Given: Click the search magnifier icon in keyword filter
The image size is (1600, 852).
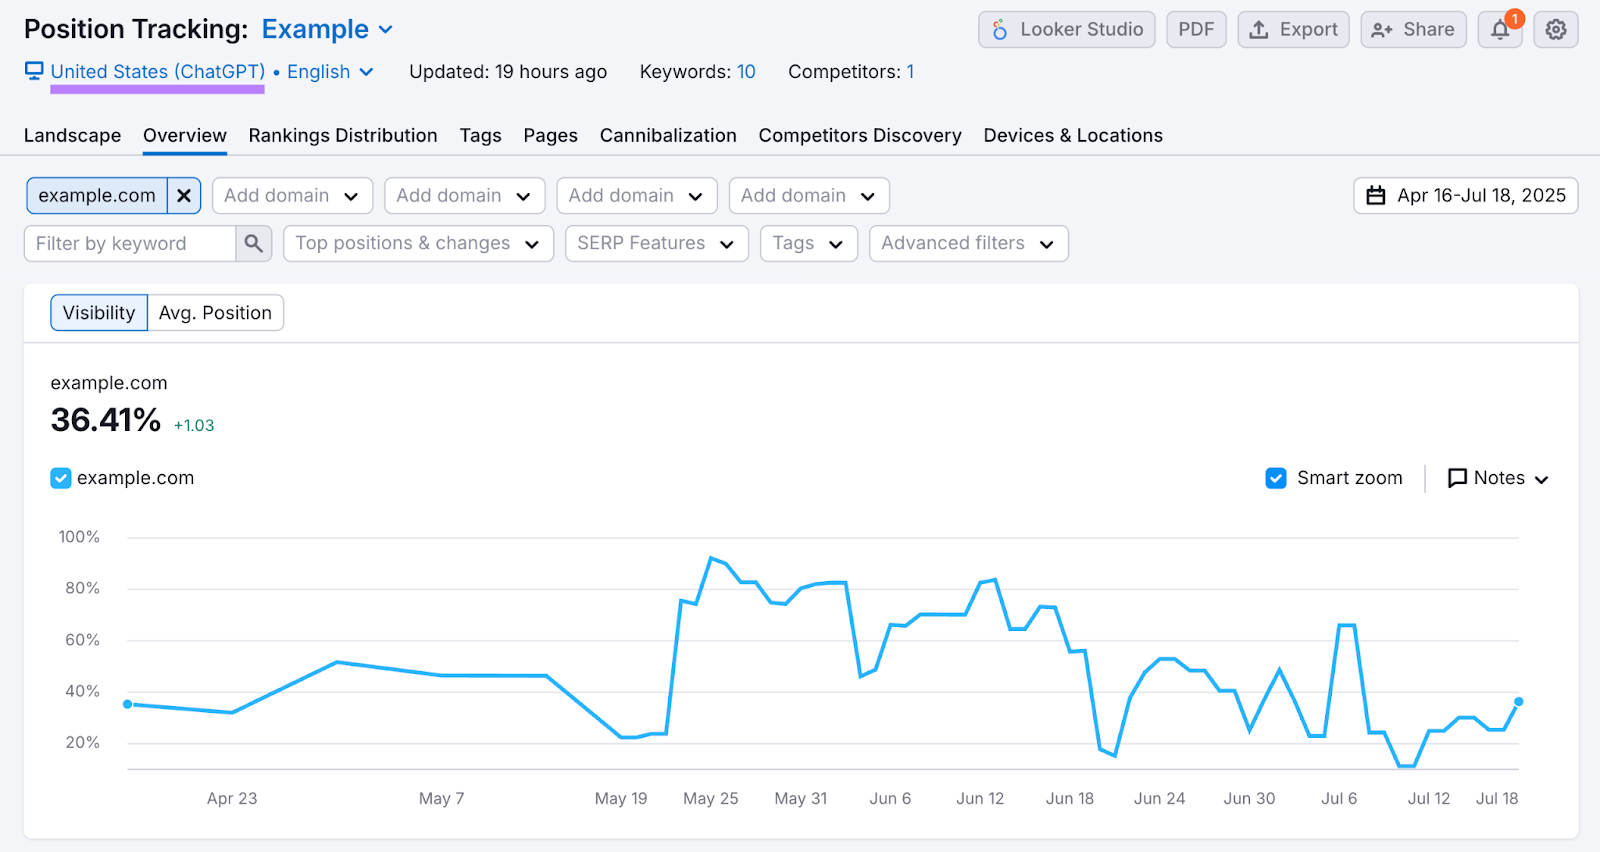Looking at the screenshot, I should point(254,243).
